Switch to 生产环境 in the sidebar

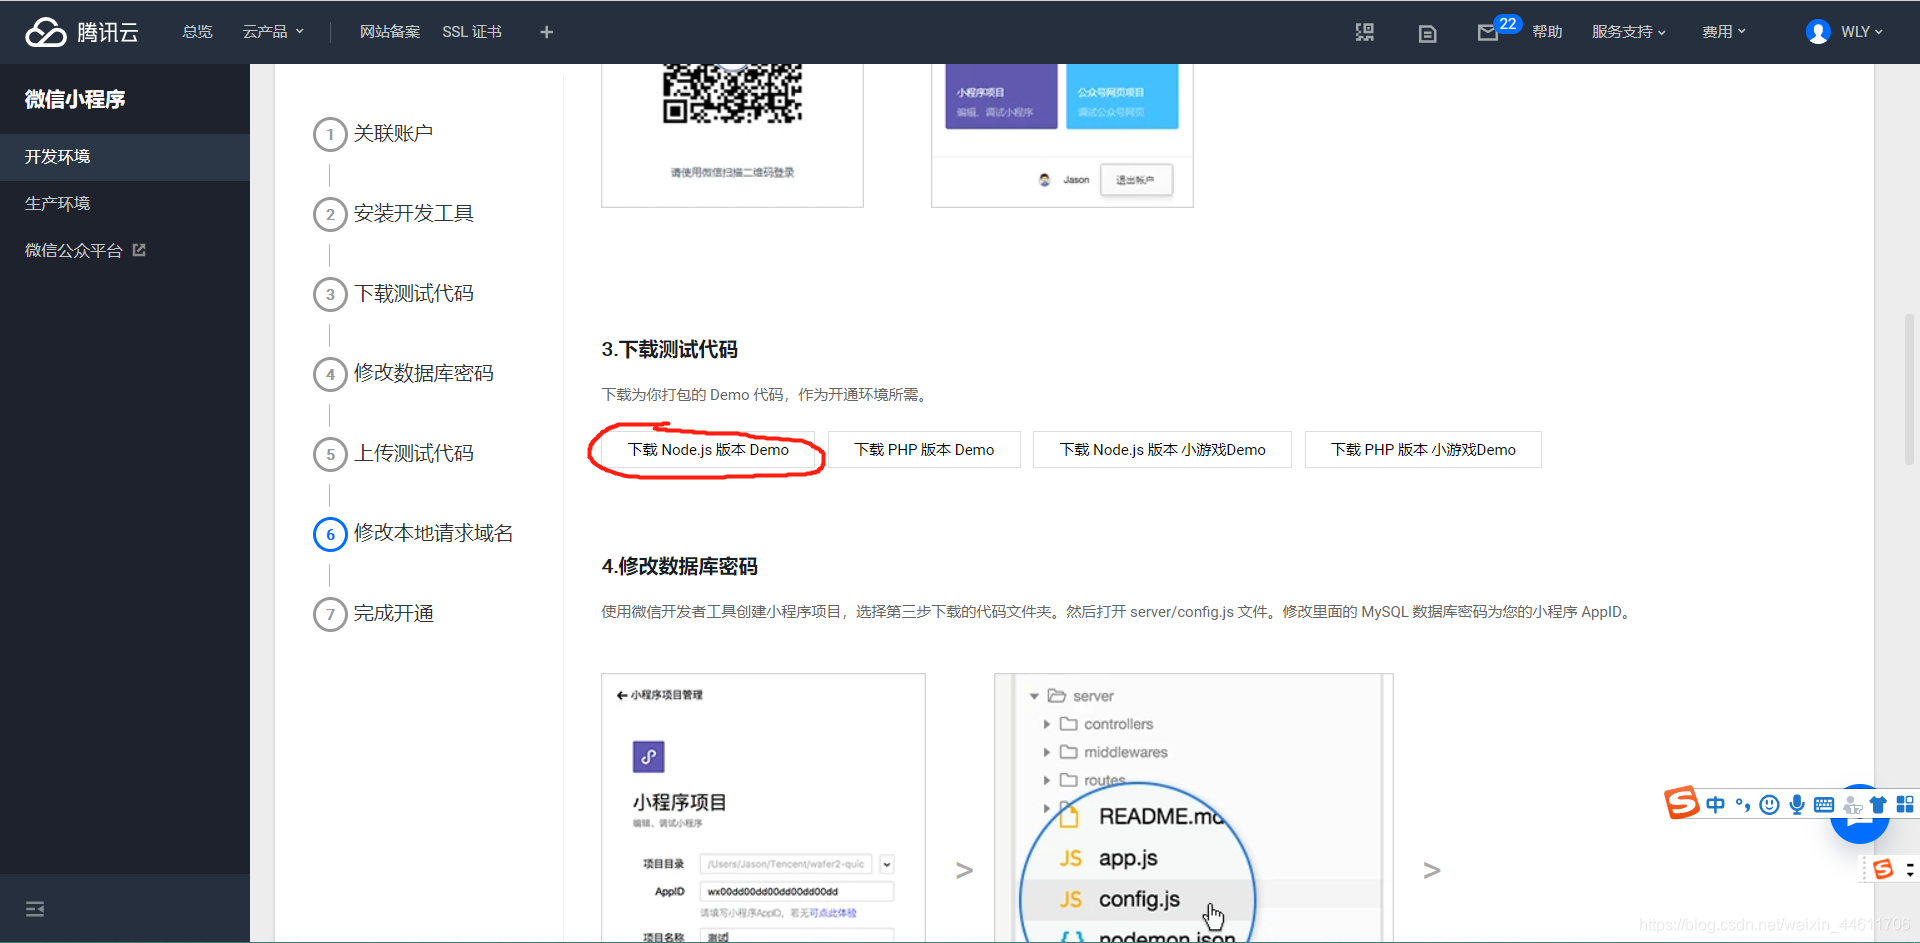pos(57,203)
